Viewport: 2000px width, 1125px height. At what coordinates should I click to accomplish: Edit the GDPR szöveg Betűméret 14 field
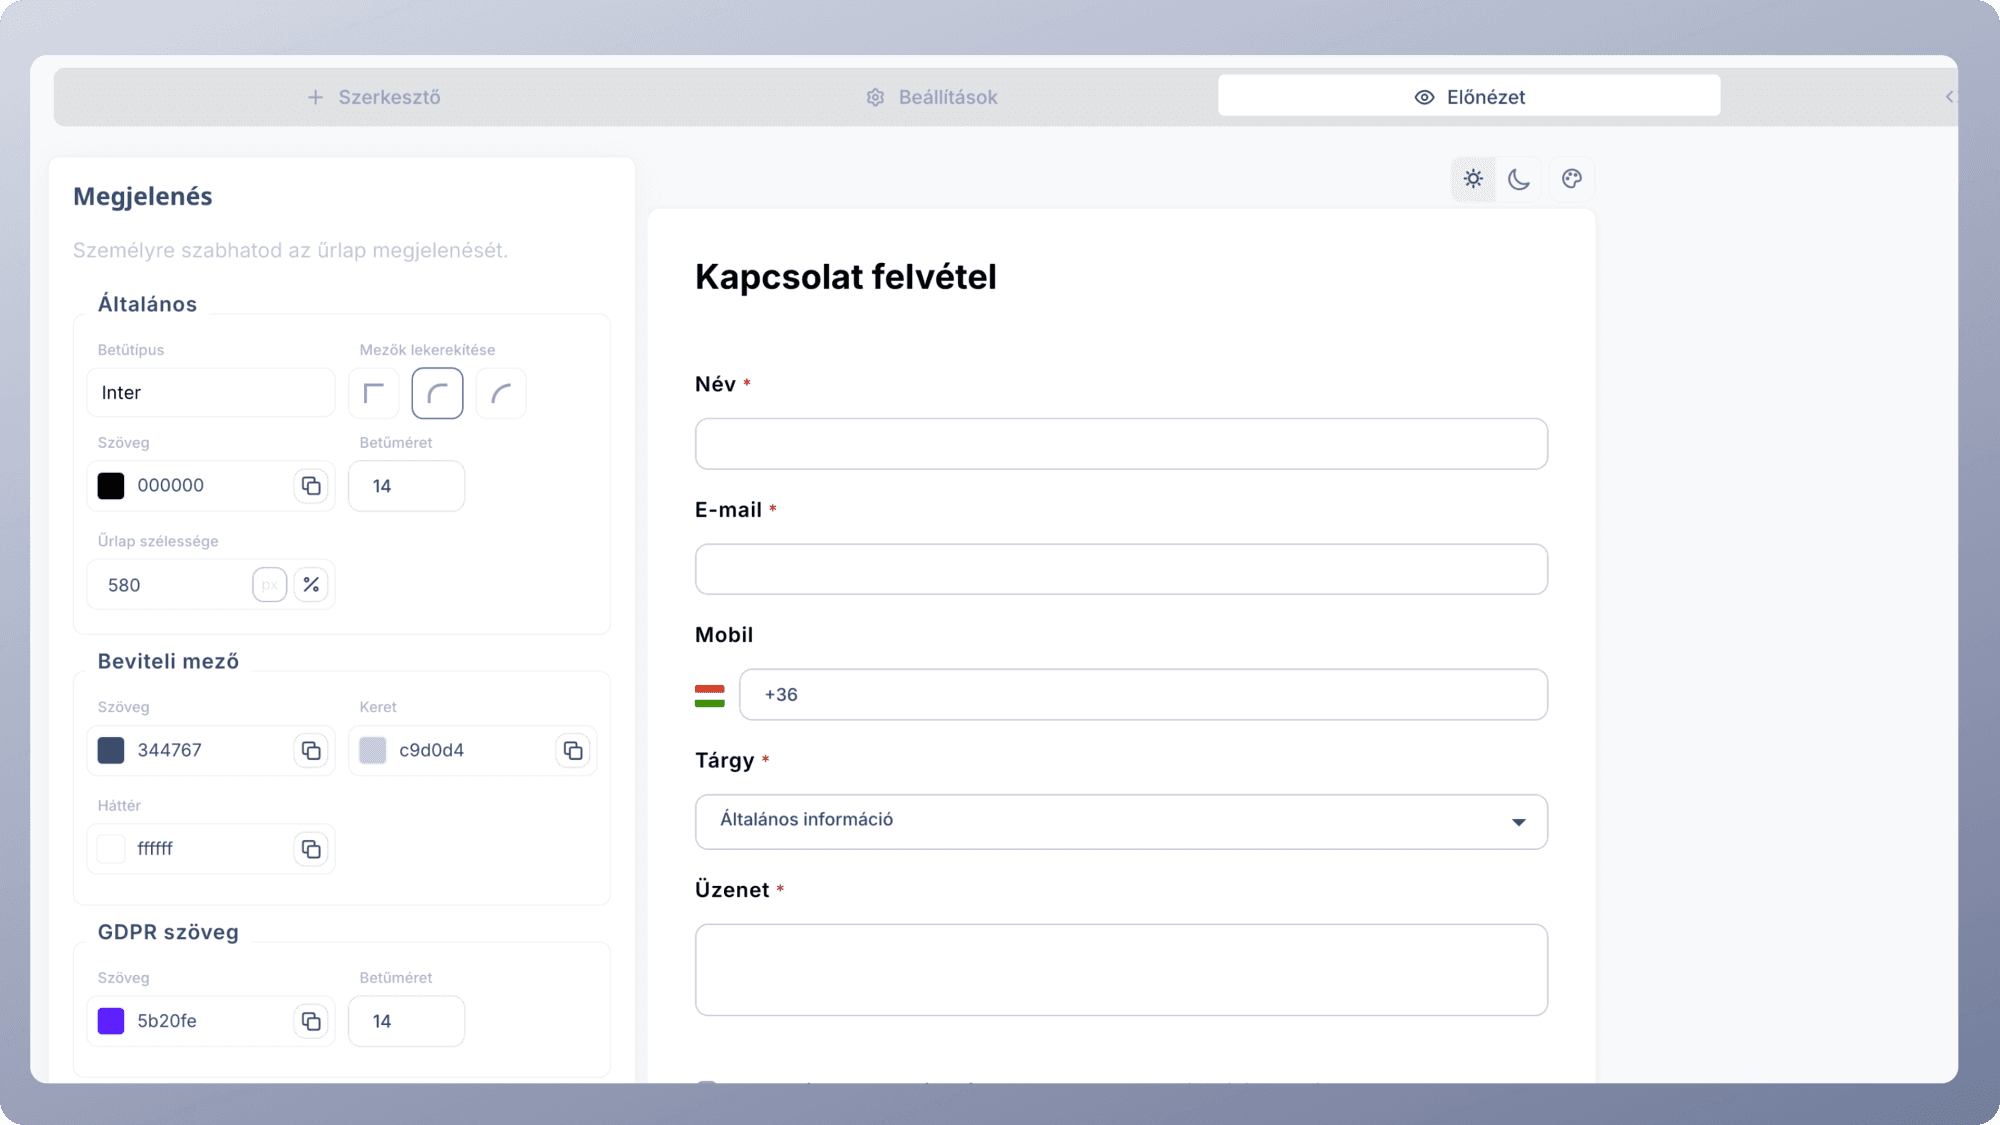point(406,1021)
